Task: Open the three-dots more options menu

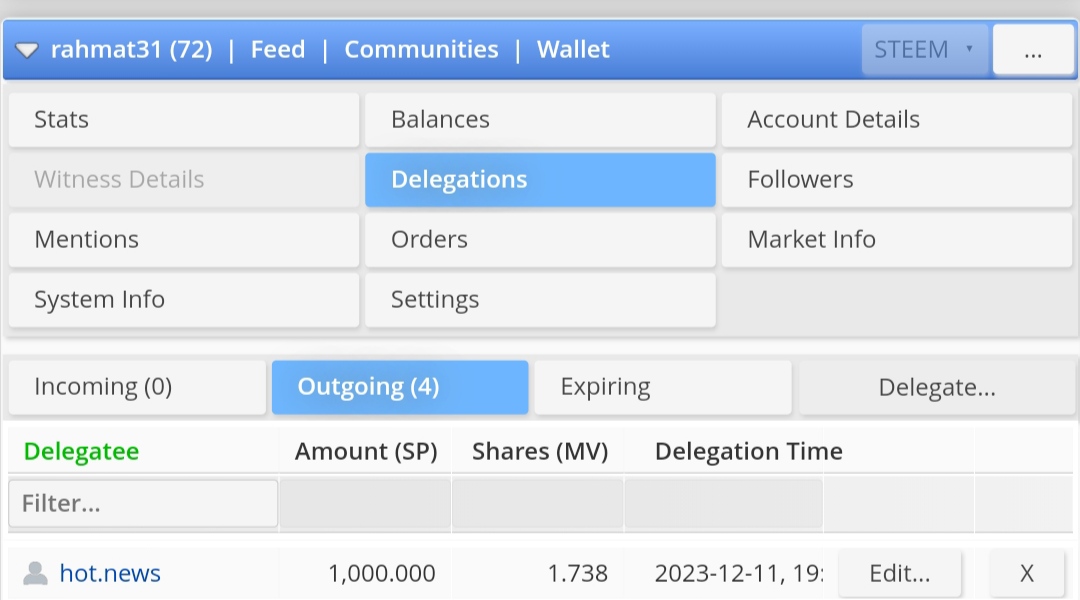Action: click(x=1033, y=50)
